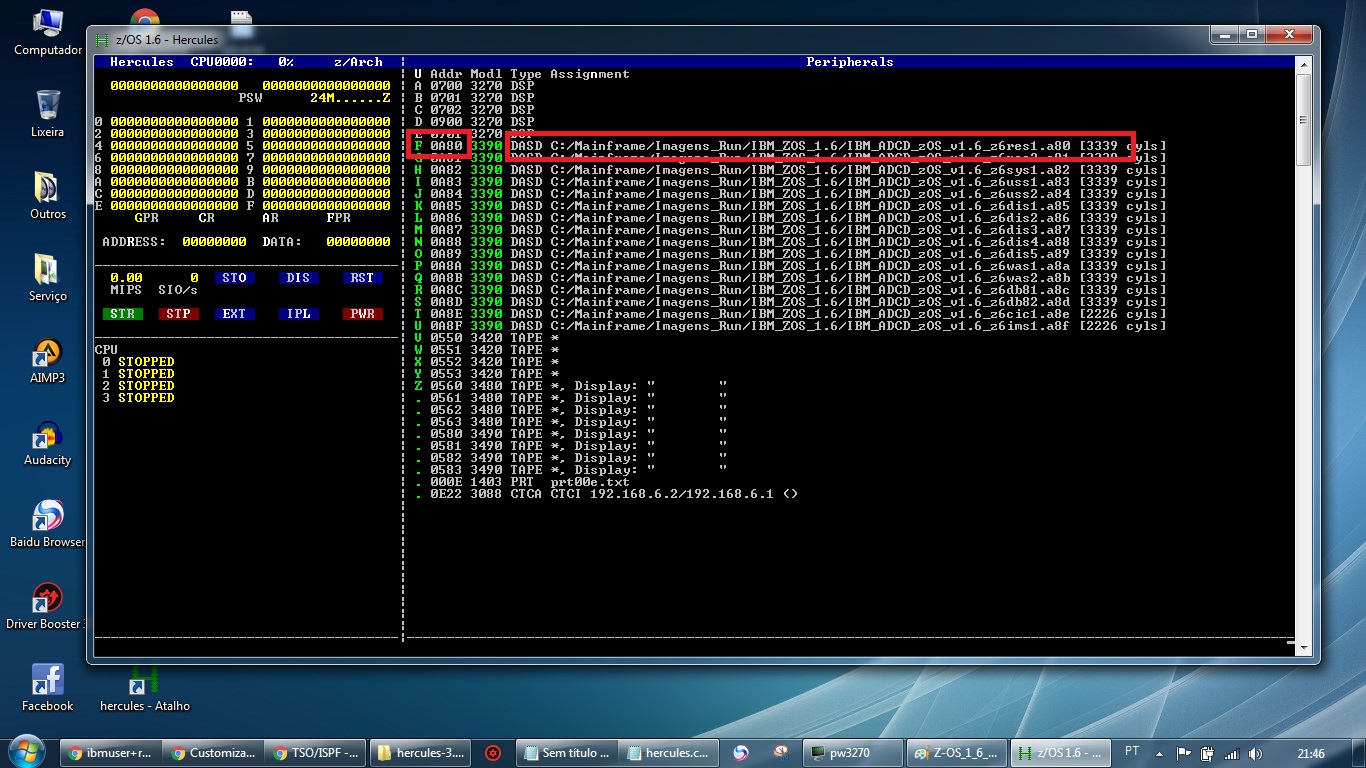Image resolution: width=1366 pixels, height=768 pixels.
Task: Click the red STP stop button
Action: point(178,314)
